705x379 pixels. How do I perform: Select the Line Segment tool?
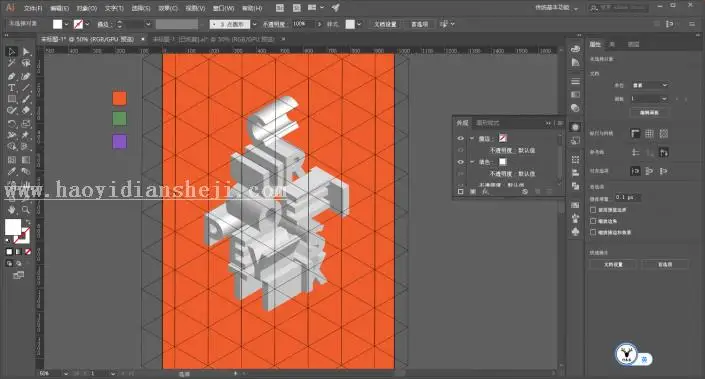(x=26, y=88)
